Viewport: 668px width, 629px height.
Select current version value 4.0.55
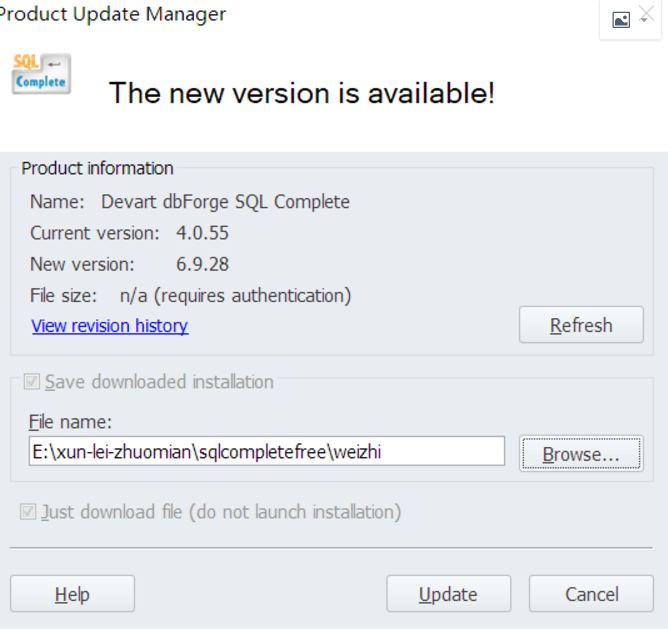point(202,233)
